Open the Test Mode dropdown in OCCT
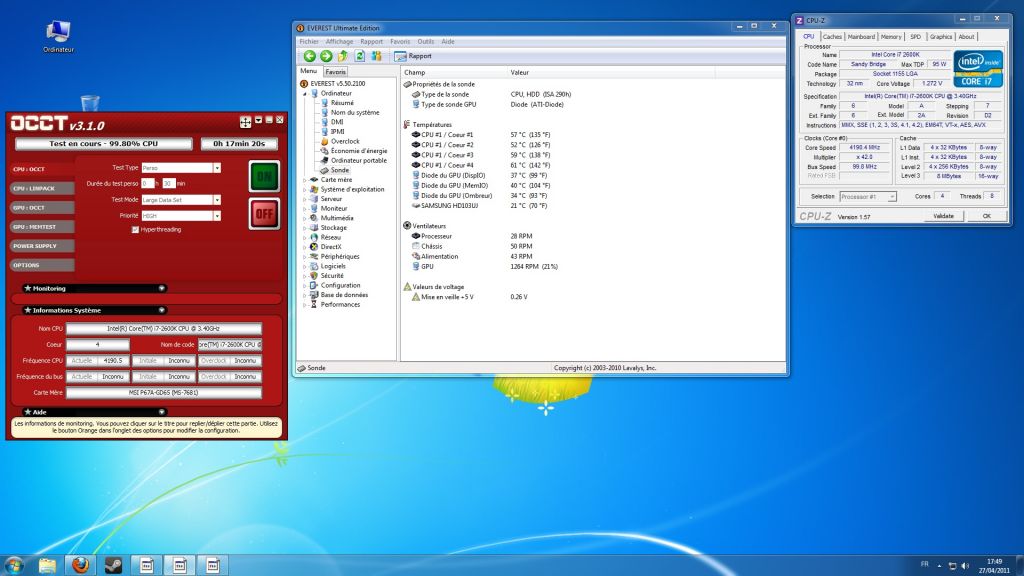 (217, 200)
